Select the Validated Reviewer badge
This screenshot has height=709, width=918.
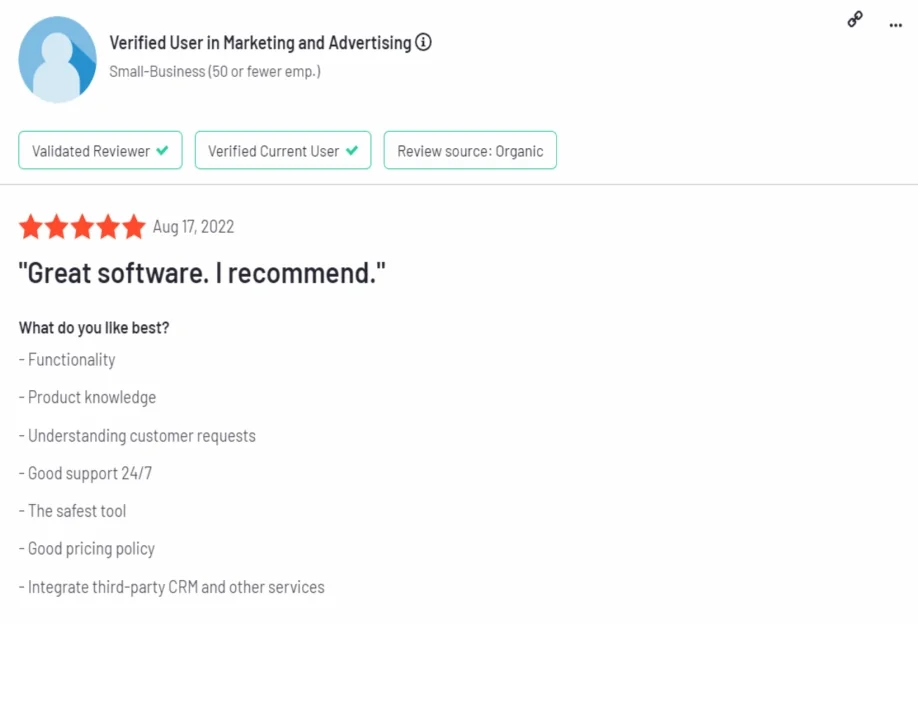[x=99, y=151]
